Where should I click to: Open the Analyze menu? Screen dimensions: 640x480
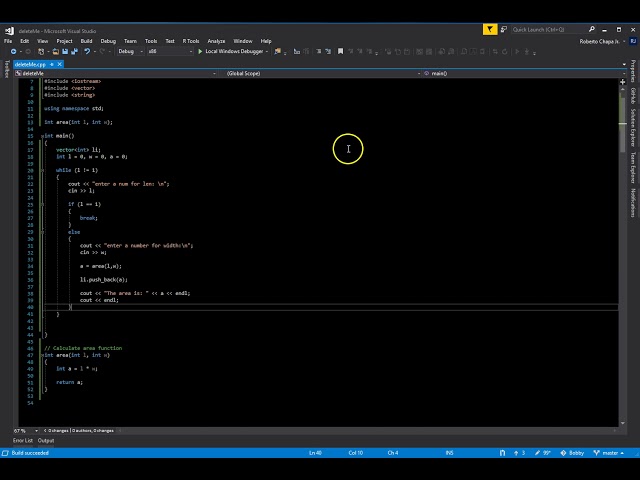click(216, 41)
